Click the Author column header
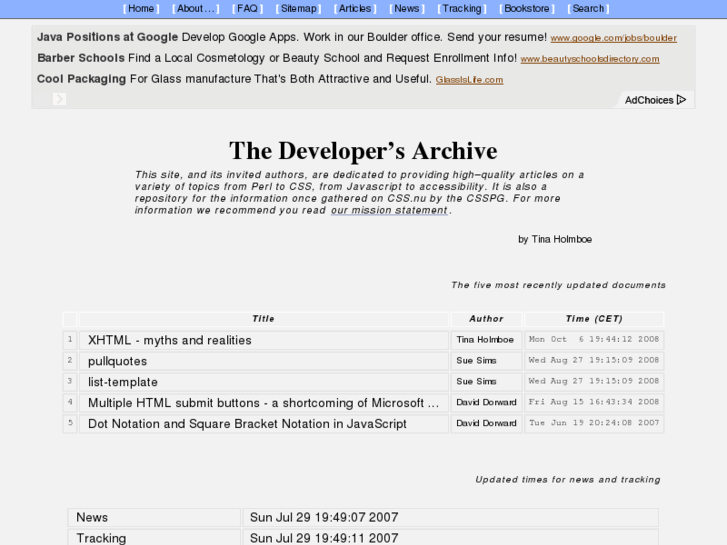This screenshot has width=727, height=545. click(x=486, y=319)
